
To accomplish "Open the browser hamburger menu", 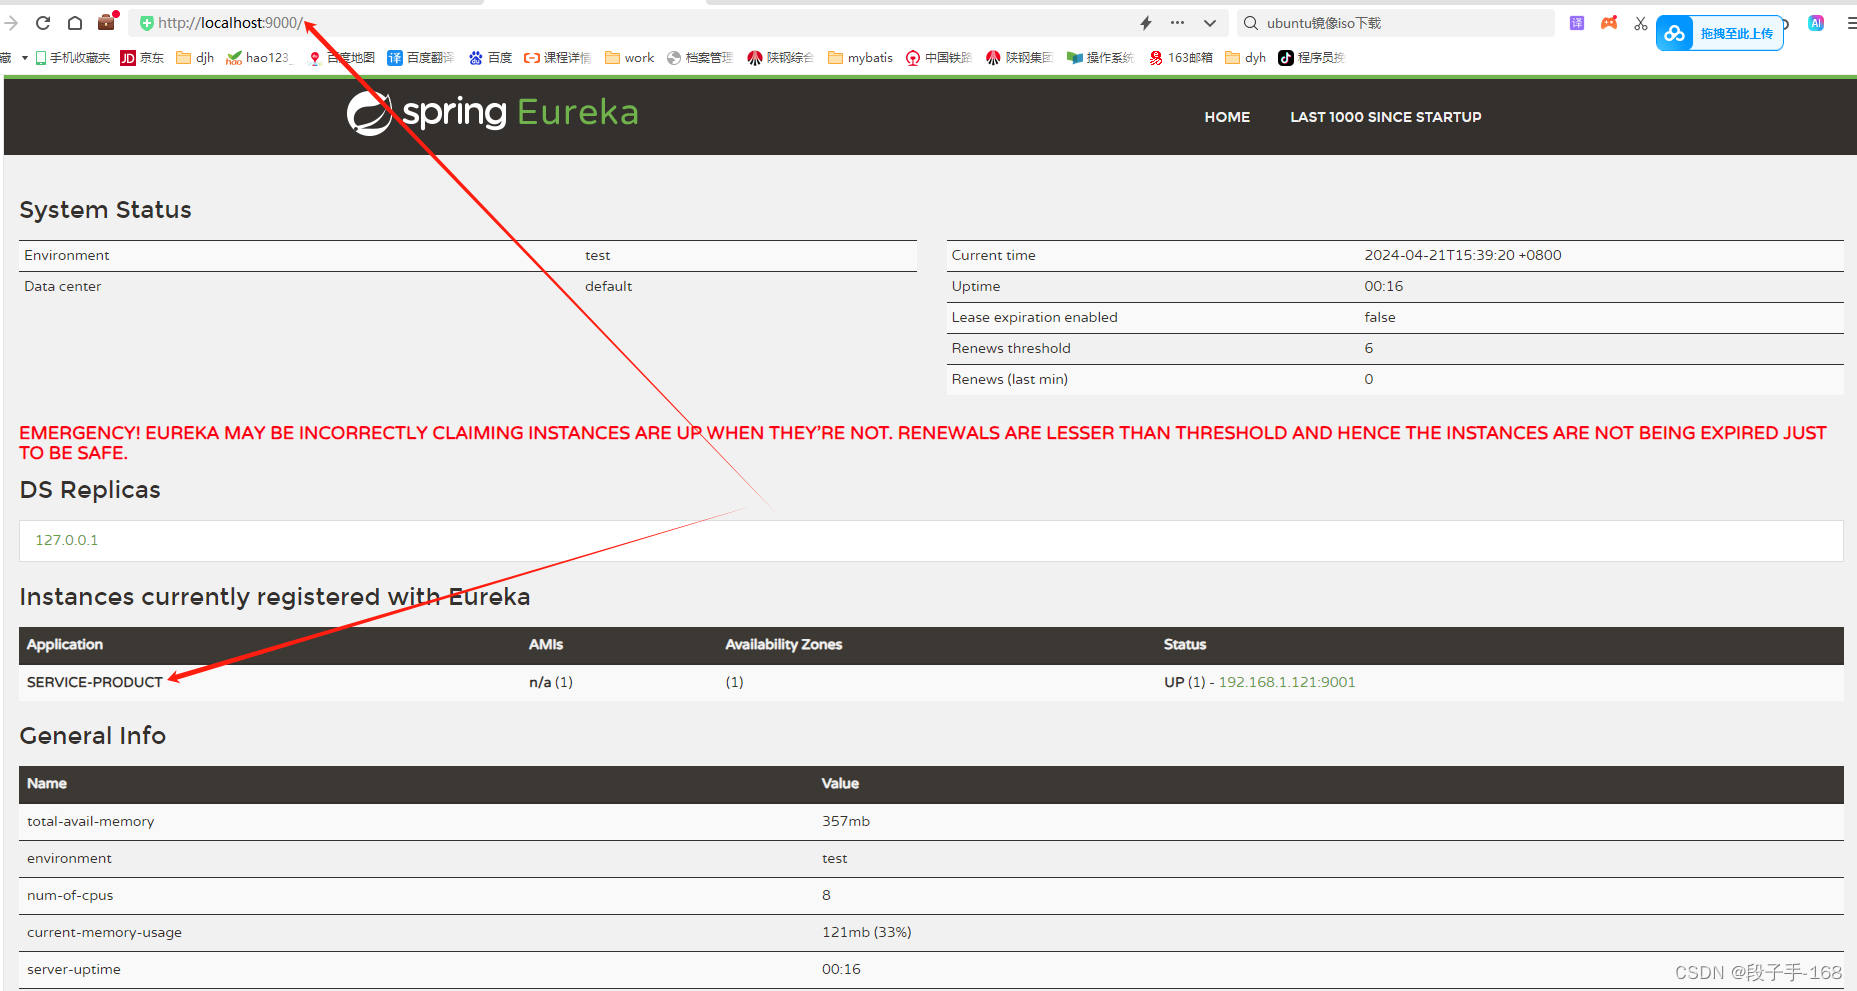I will tap(1851, 23).
